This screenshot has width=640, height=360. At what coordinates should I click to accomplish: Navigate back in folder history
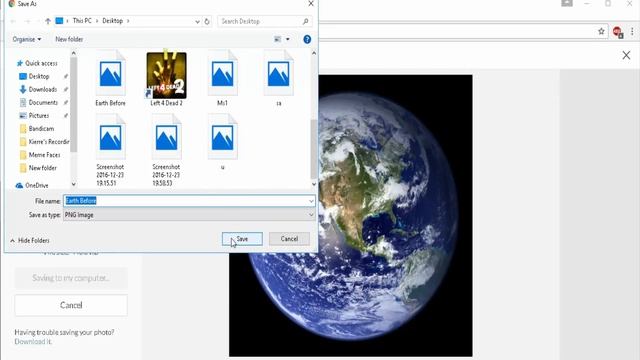tap(13, 21)
